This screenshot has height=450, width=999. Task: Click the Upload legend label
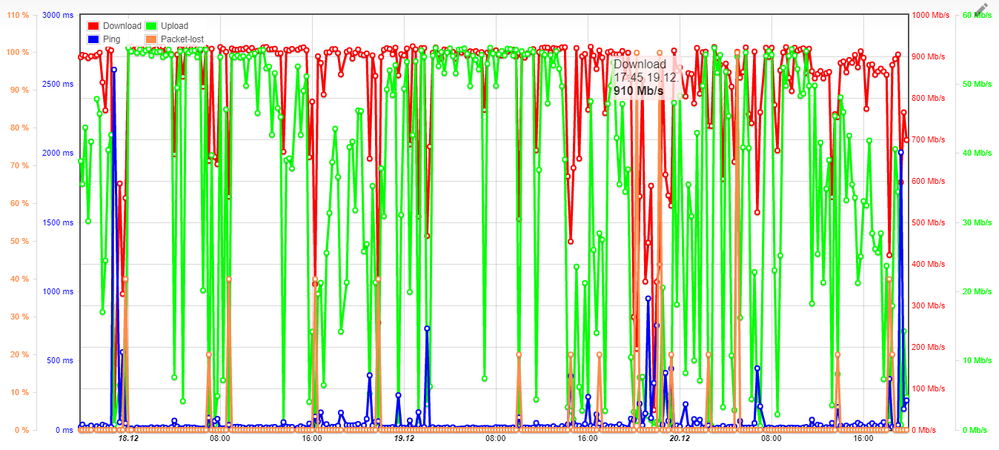175,26
